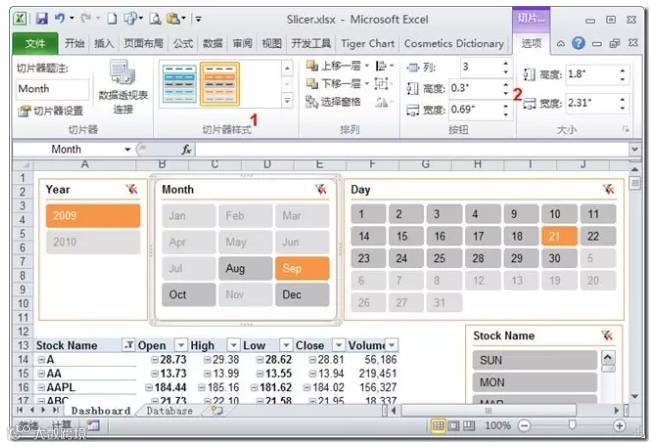Image resolution: width=651 pixels, height=447 pixels.
Task: Toggle Oct in Month slicer
Action: [x=189, y=295]
